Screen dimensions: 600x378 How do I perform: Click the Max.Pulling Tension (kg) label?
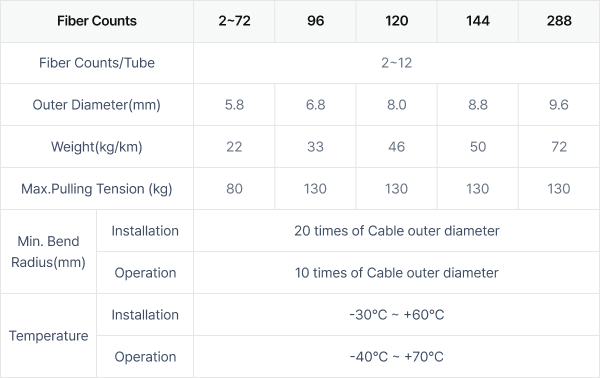pyautogui.click(x=97, y=189)
